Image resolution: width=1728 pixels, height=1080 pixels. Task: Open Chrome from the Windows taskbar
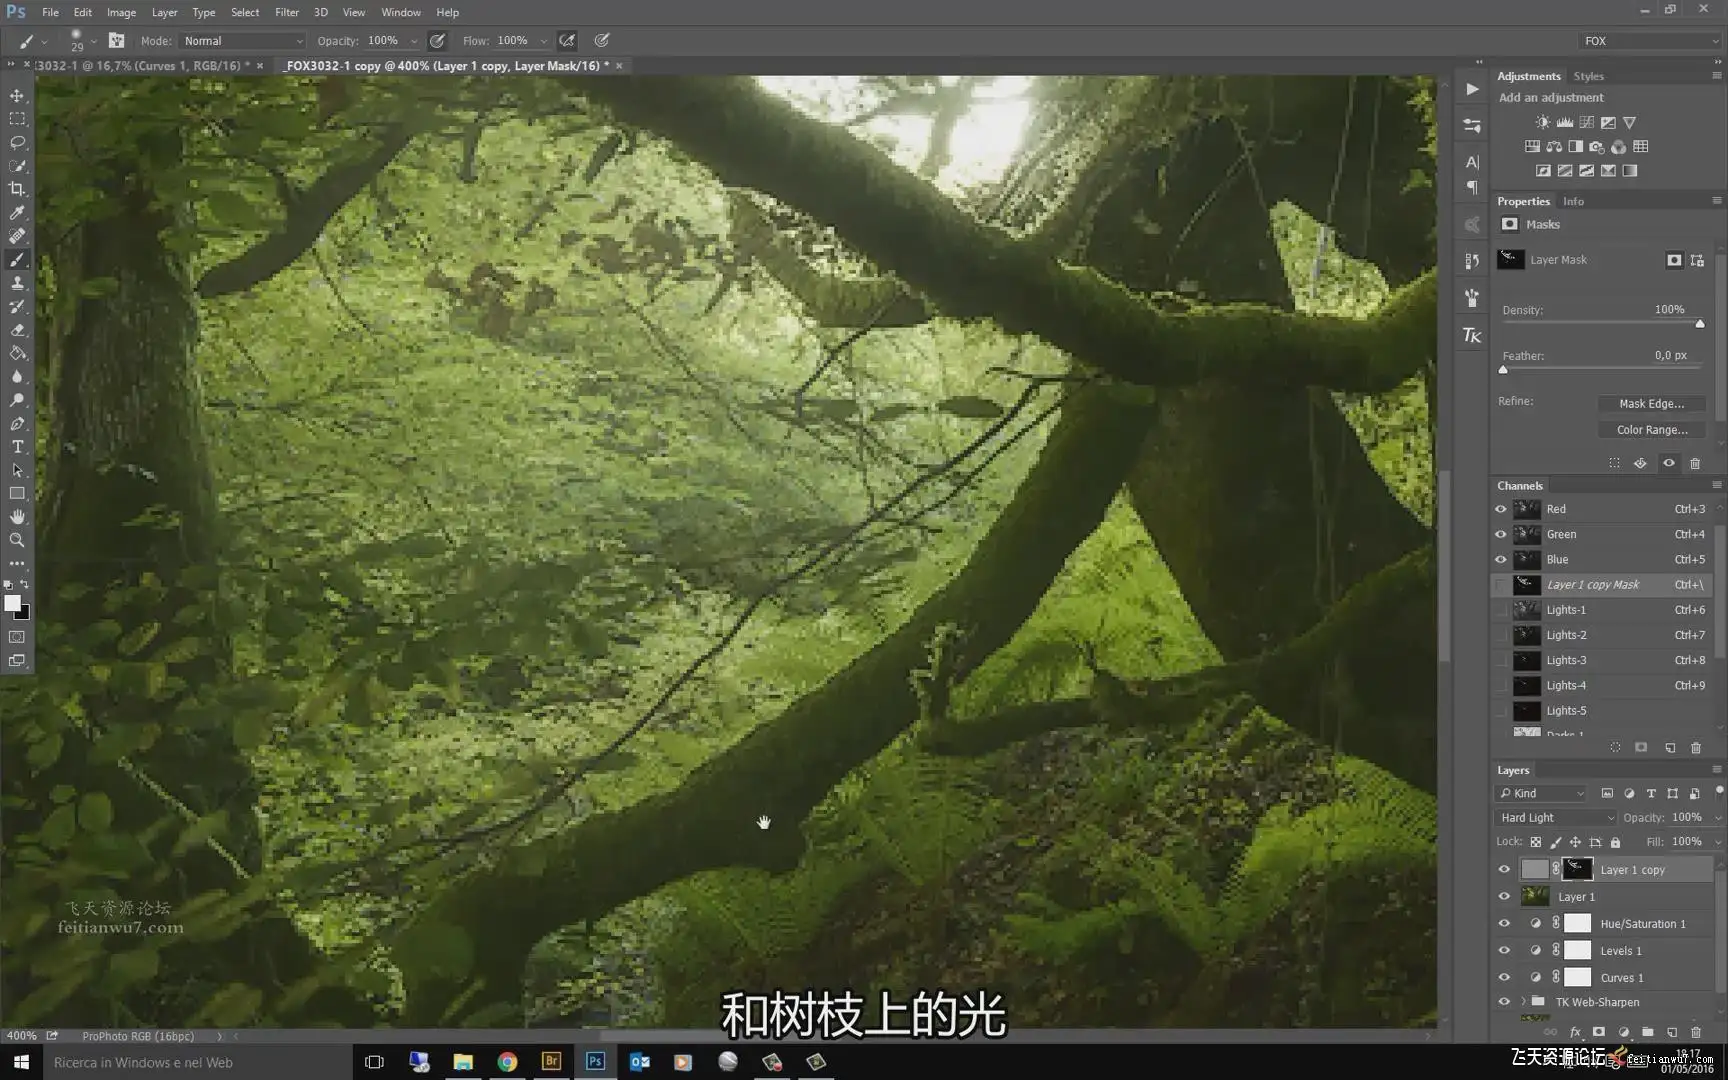click(x=508, y=1062)
